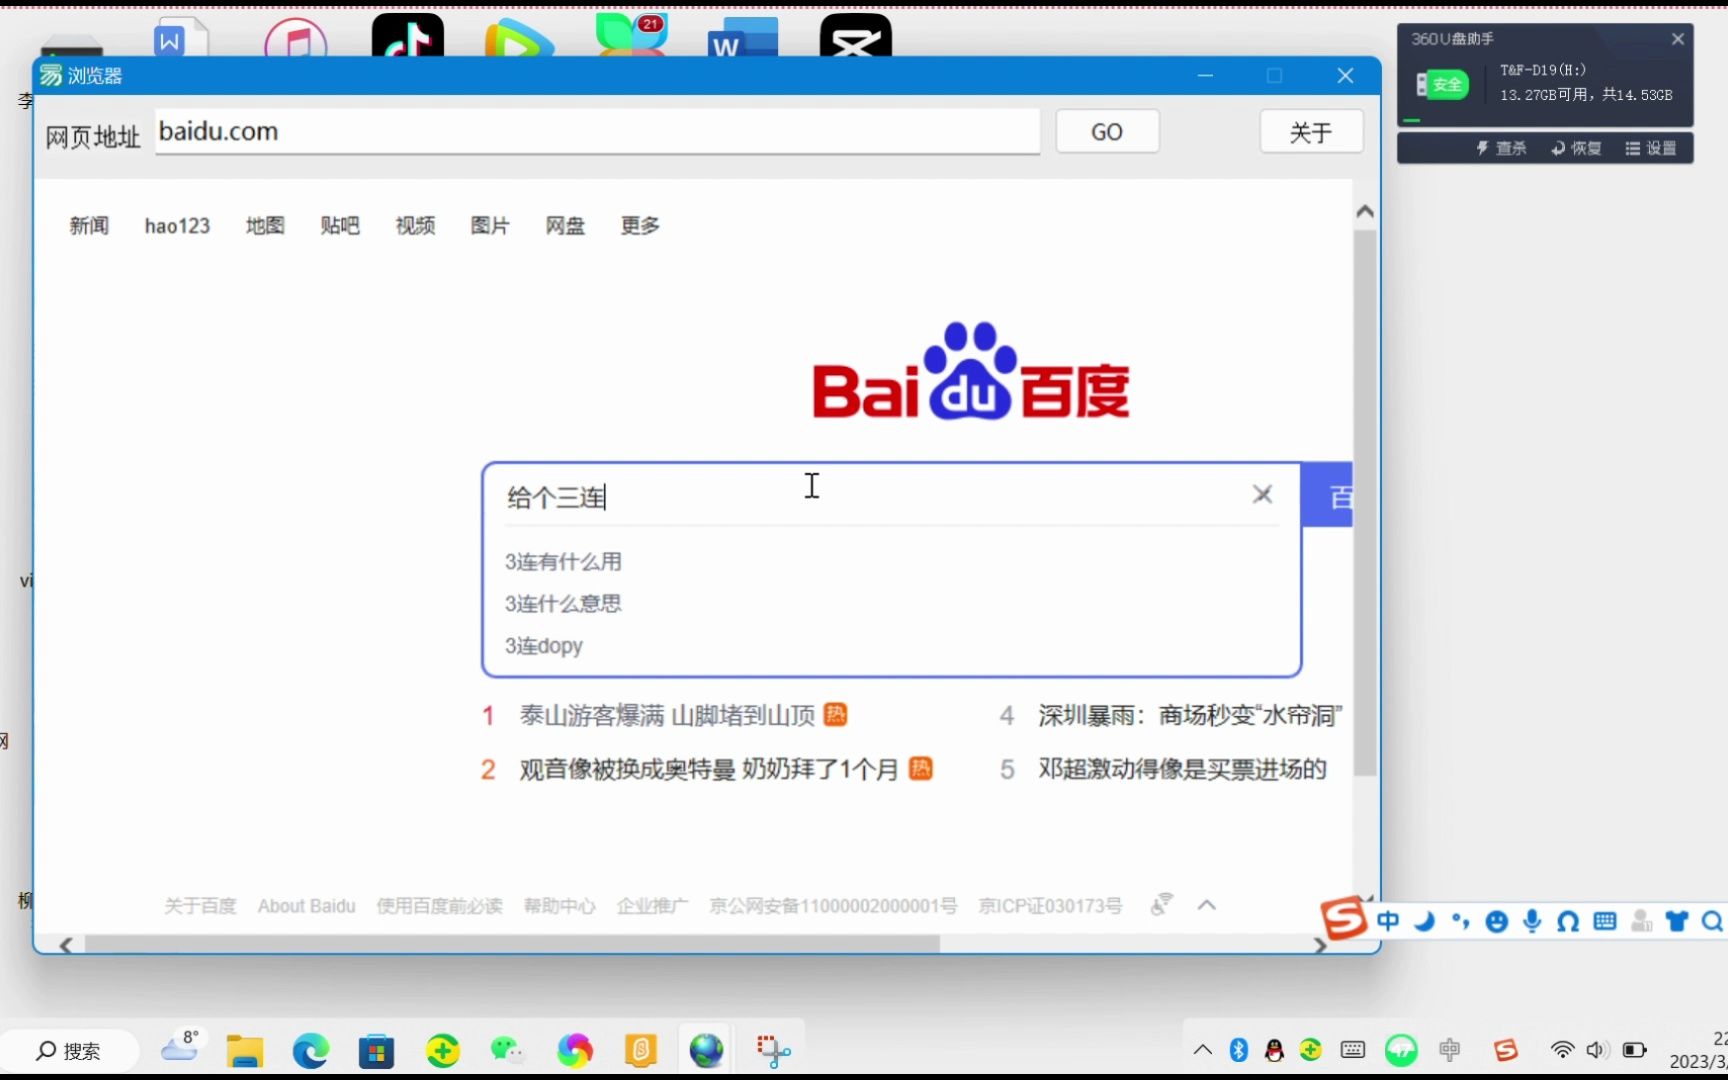Toggle the punctuation mode icon on Sogou toolbar

(x=1460, y=921)
